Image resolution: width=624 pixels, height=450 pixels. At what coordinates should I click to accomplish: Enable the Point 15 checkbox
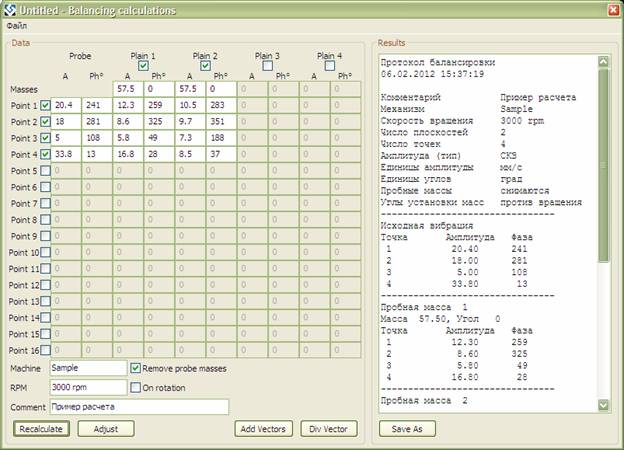pyautogui.click(x=45, y=334)
